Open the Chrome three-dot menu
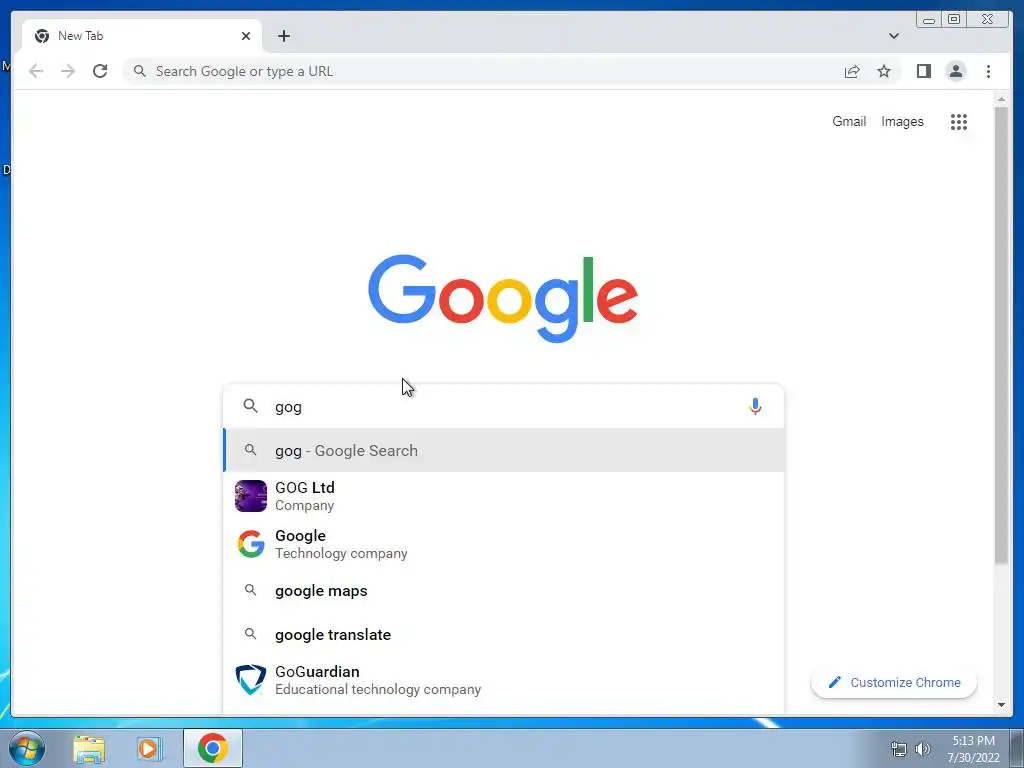The height and width of the screenshot is (768, 1024). click(x=988, y=71)
